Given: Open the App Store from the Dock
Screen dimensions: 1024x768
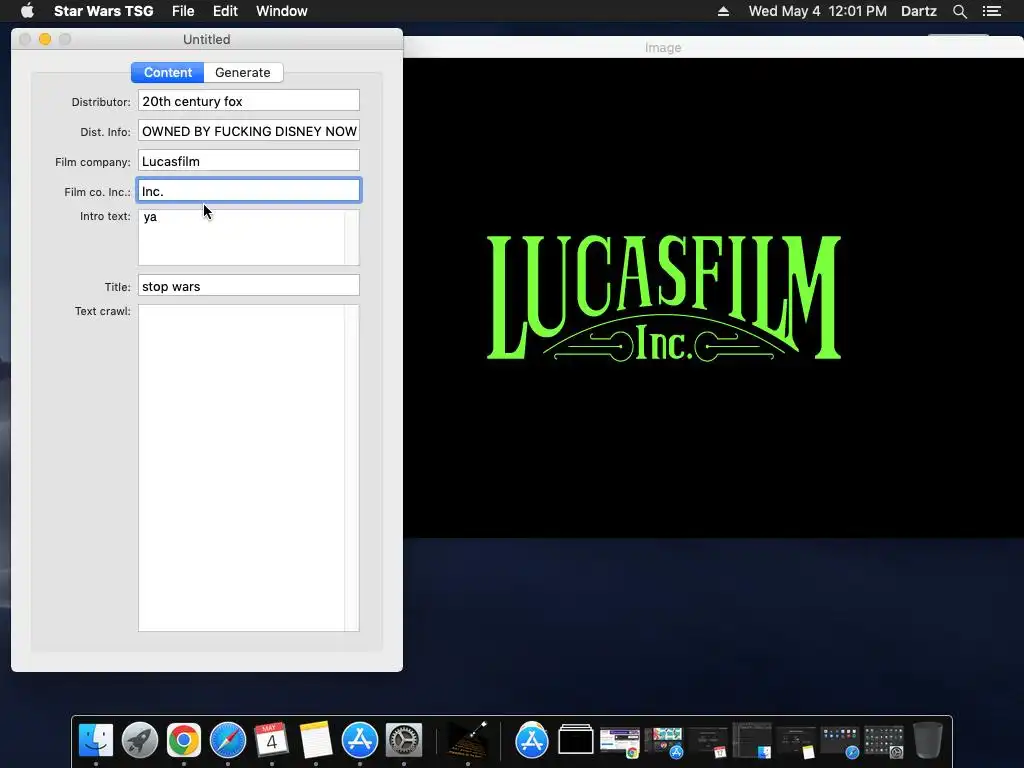Looking at the screenshot, I should [360, 741].
